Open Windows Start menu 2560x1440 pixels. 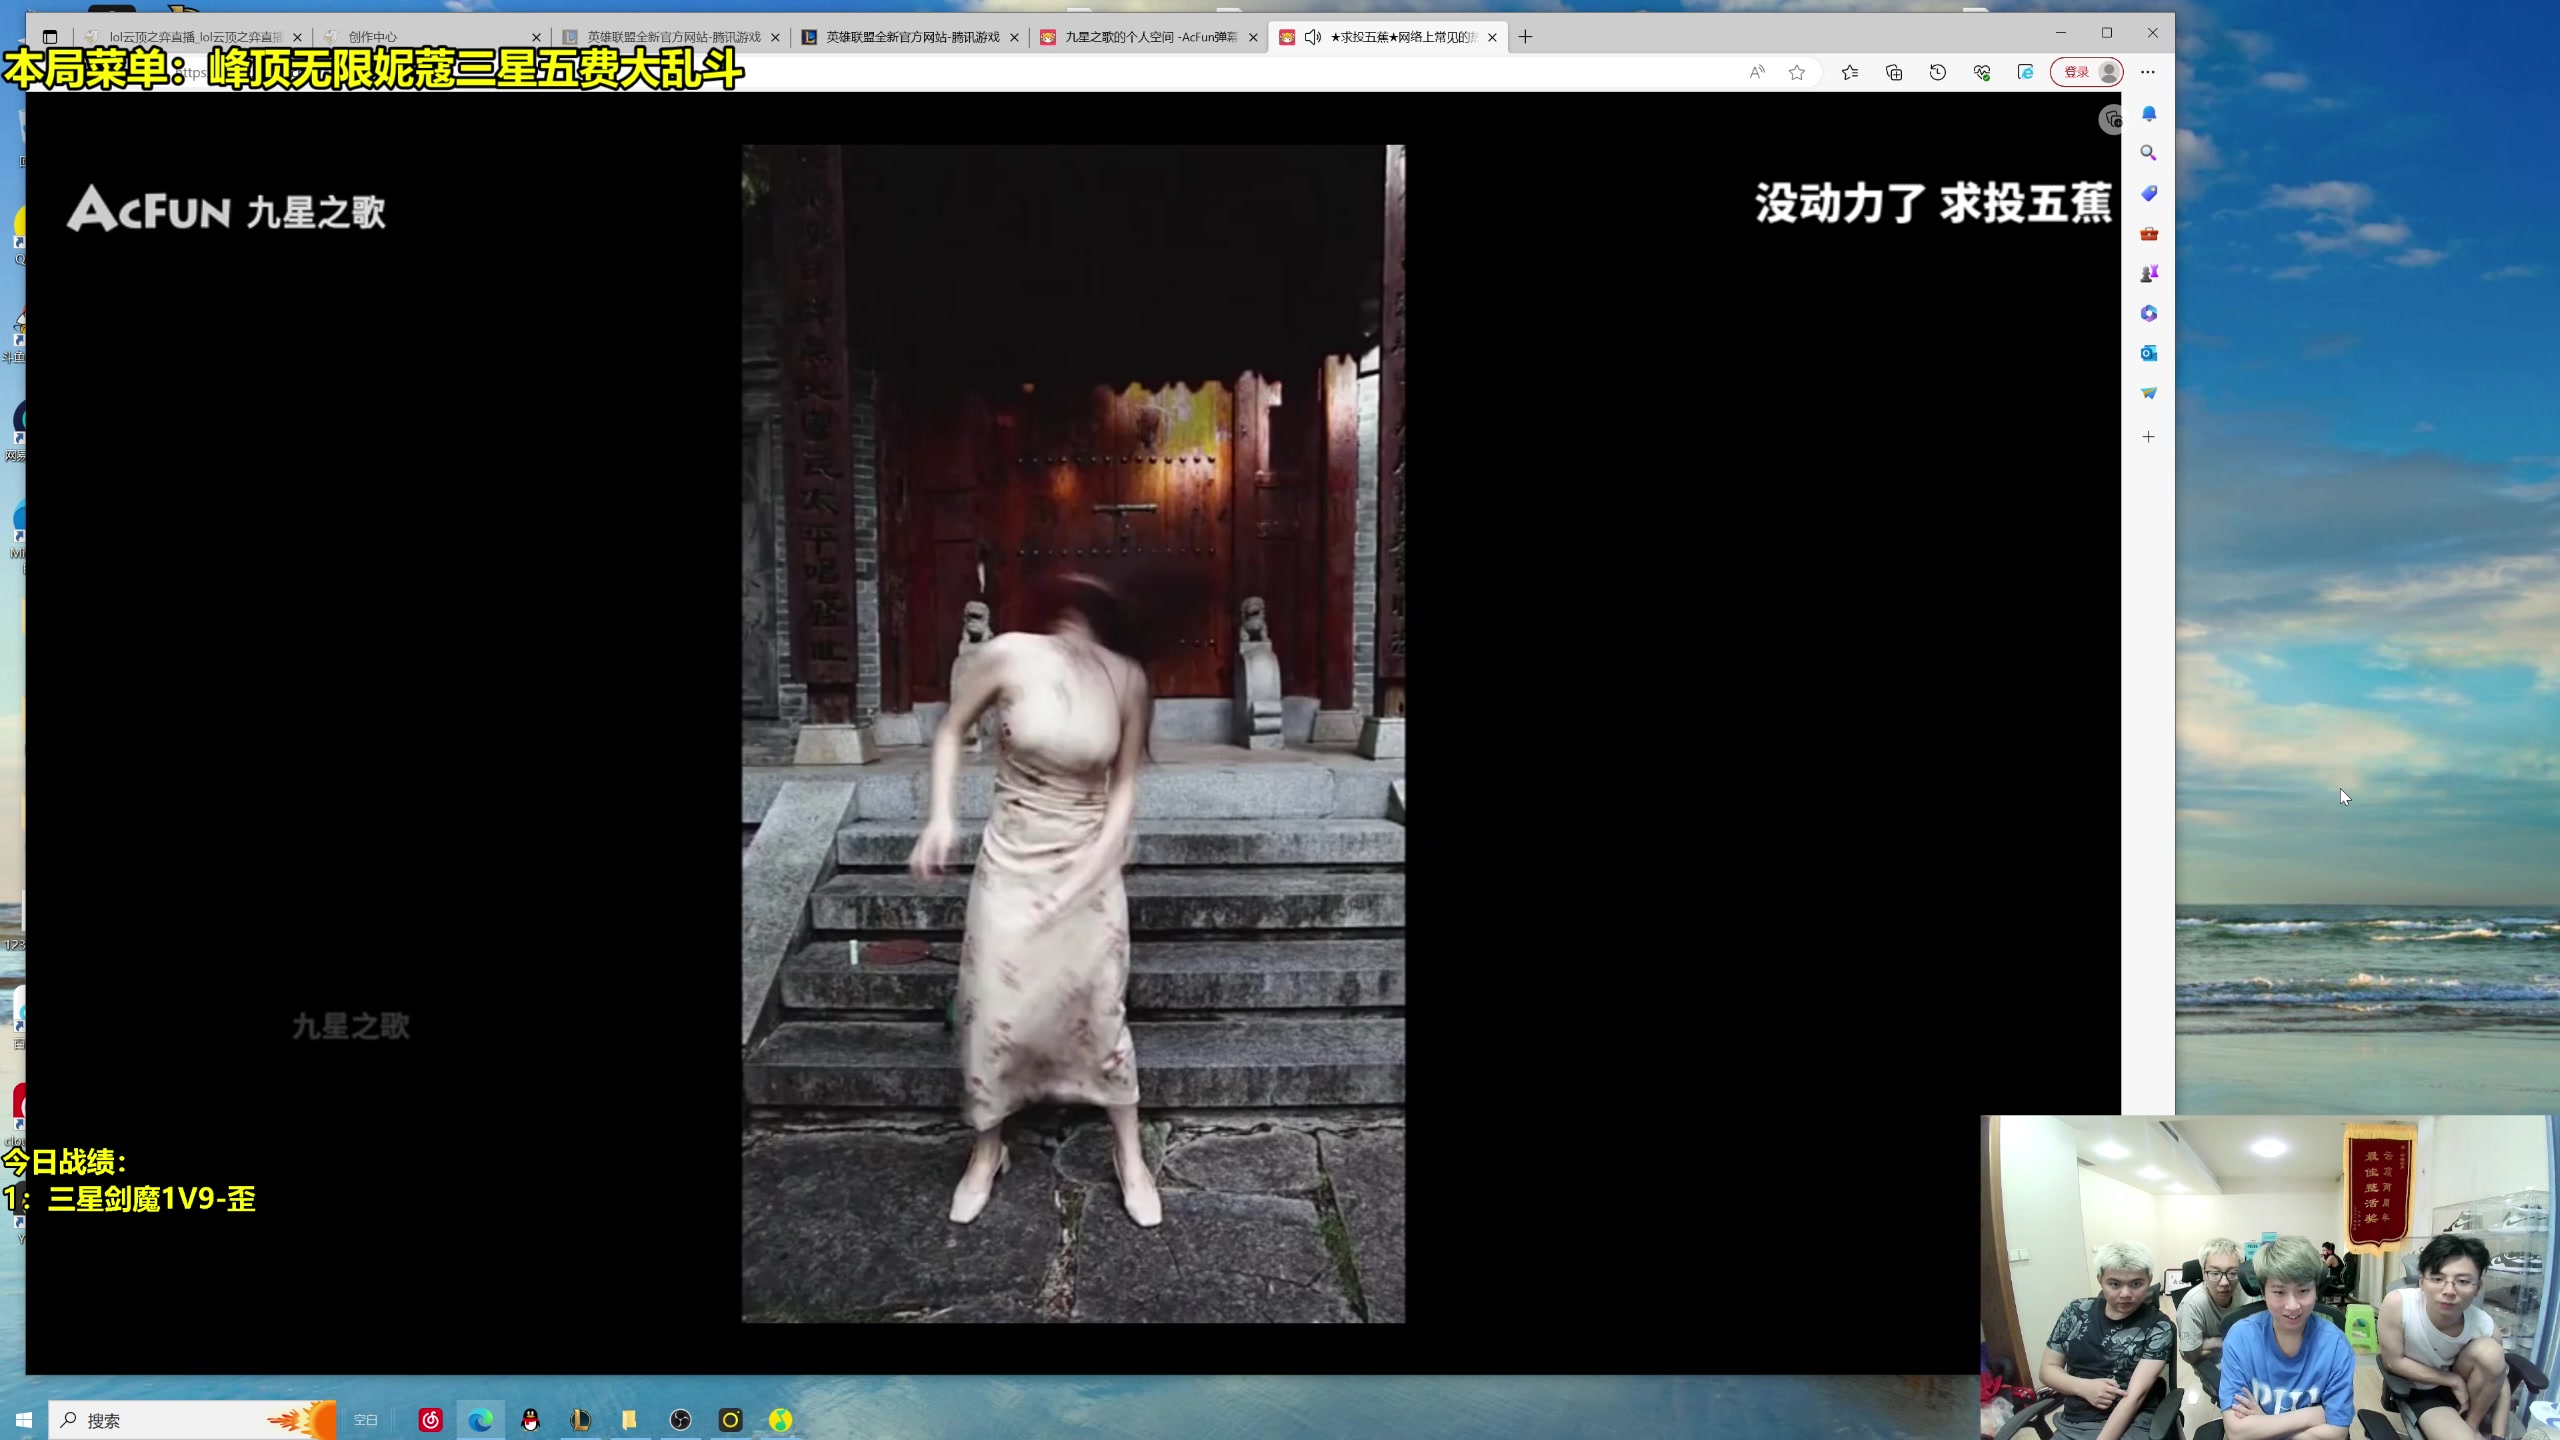(x=24, y=1420)
